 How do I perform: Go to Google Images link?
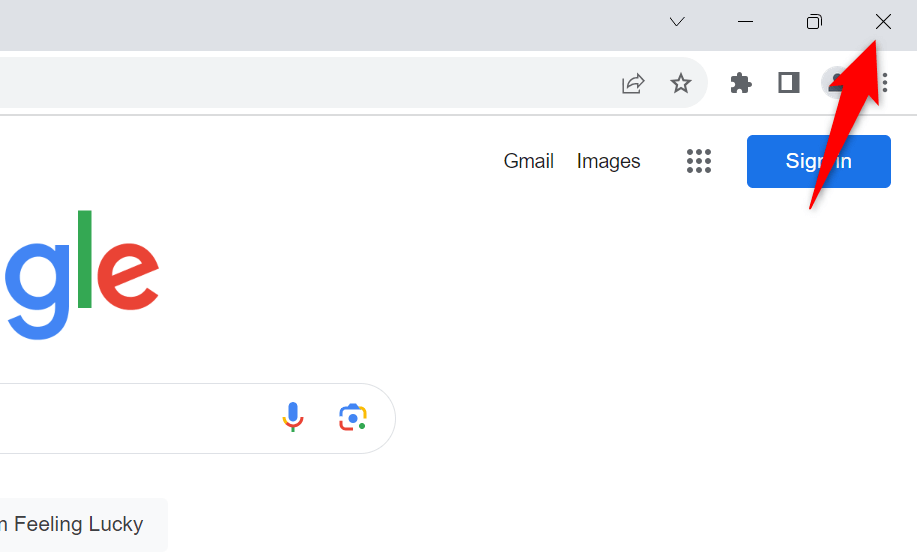click(x=608, y=161)
